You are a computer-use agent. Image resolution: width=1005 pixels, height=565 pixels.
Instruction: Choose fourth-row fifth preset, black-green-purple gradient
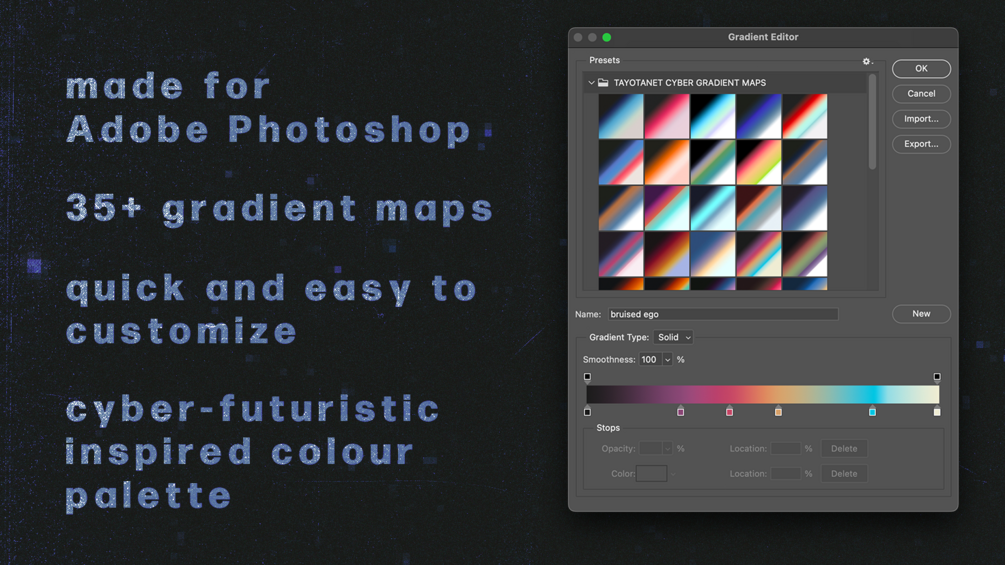coord(805,254)
